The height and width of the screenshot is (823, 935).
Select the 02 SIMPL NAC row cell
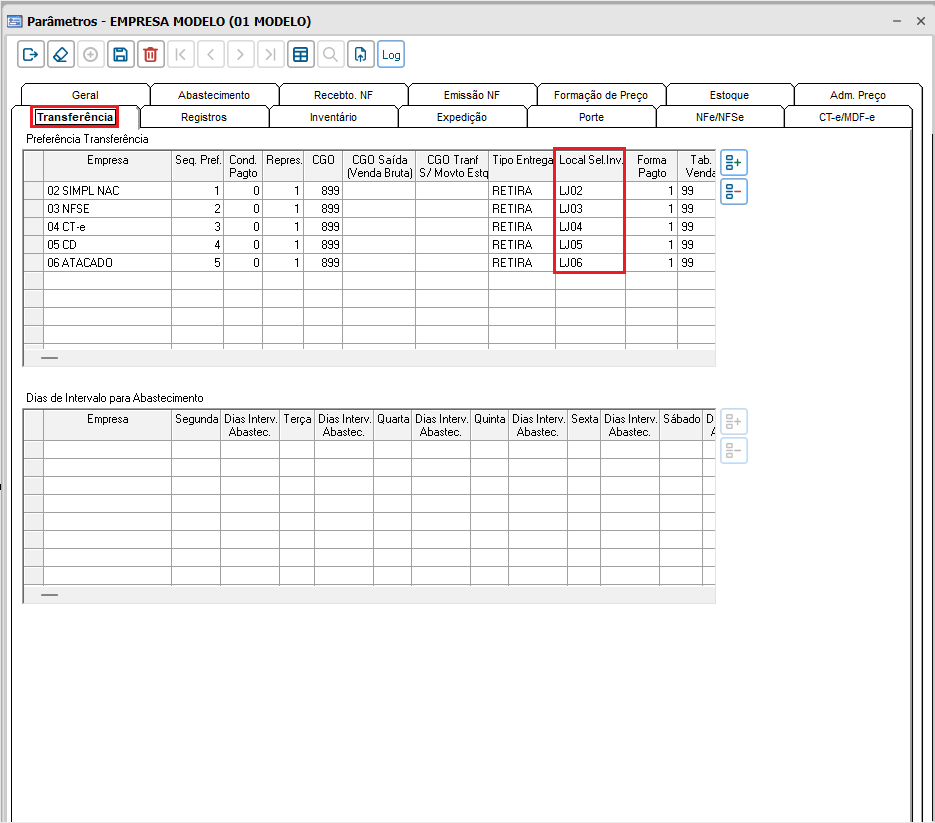pyautogui.click(x=107, y=191)
